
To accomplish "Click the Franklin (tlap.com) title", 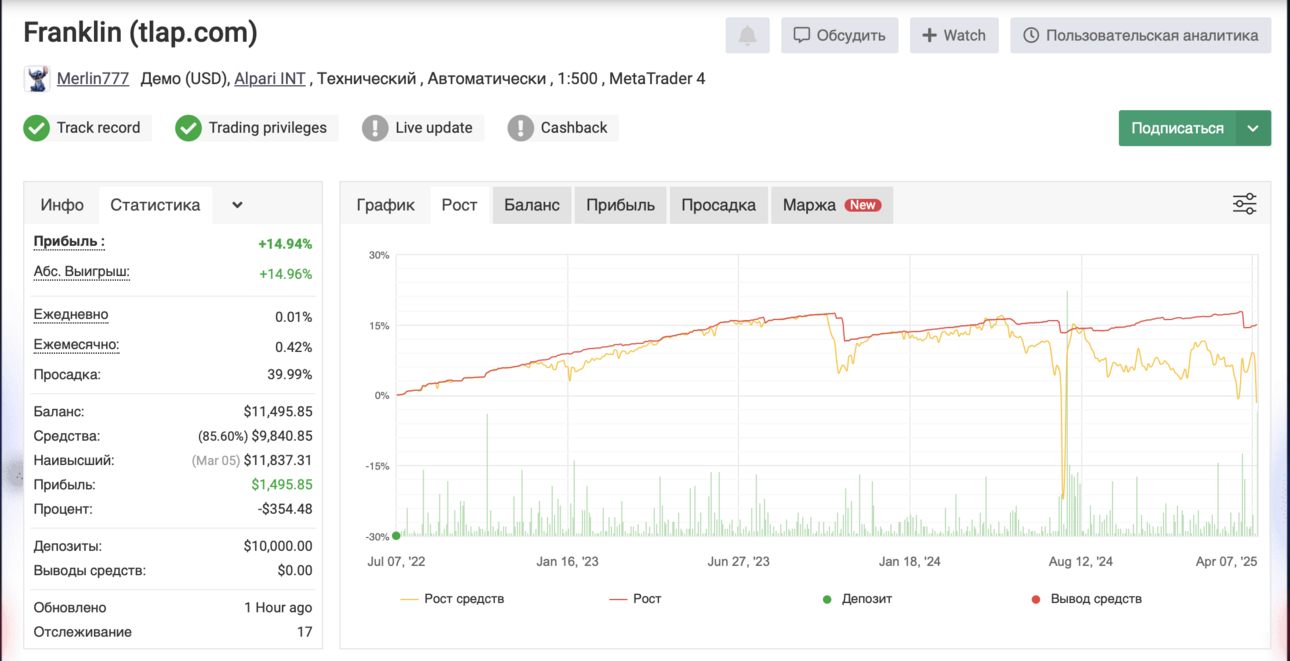I will [141, 33].
